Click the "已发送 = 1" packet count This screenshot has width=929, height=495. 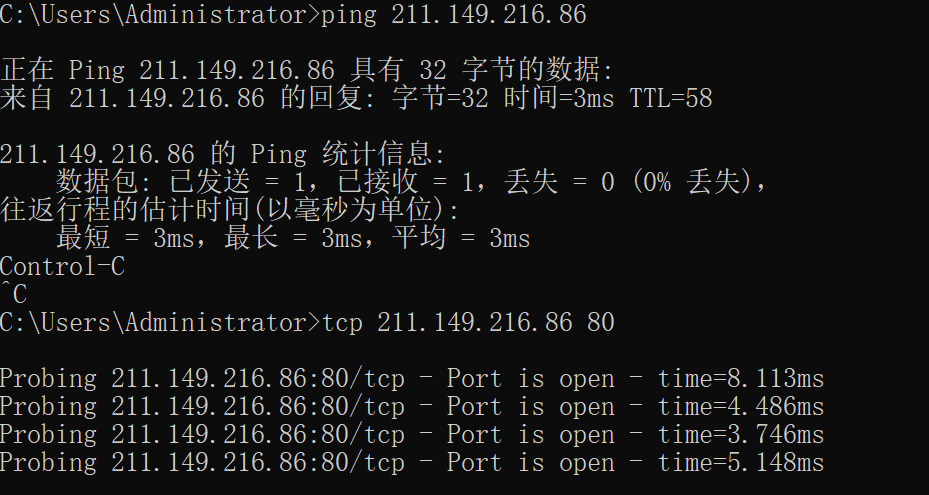(248, 183)
